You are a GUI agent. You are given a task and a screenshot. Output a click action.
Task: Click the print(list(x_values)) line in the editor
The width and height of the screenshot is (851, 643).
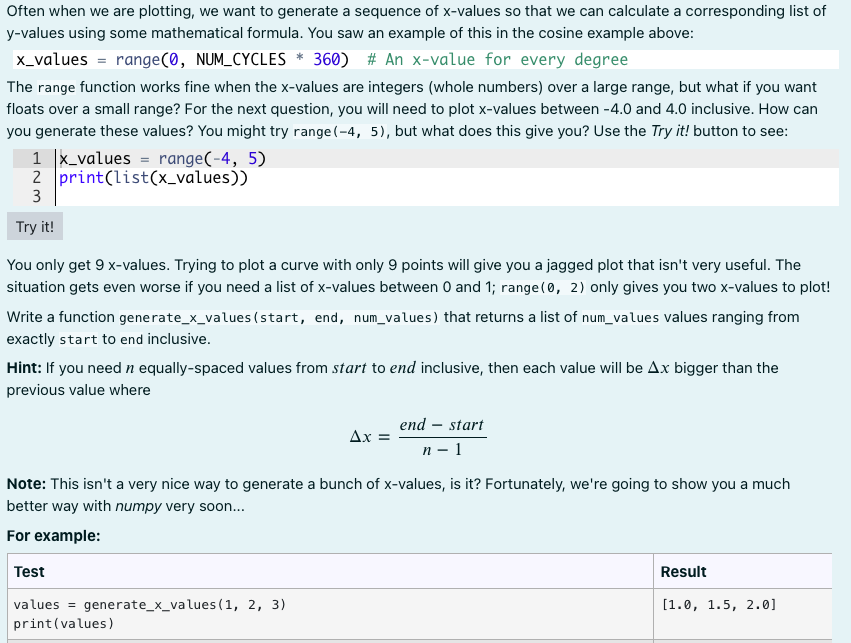(x=150, y=178)
